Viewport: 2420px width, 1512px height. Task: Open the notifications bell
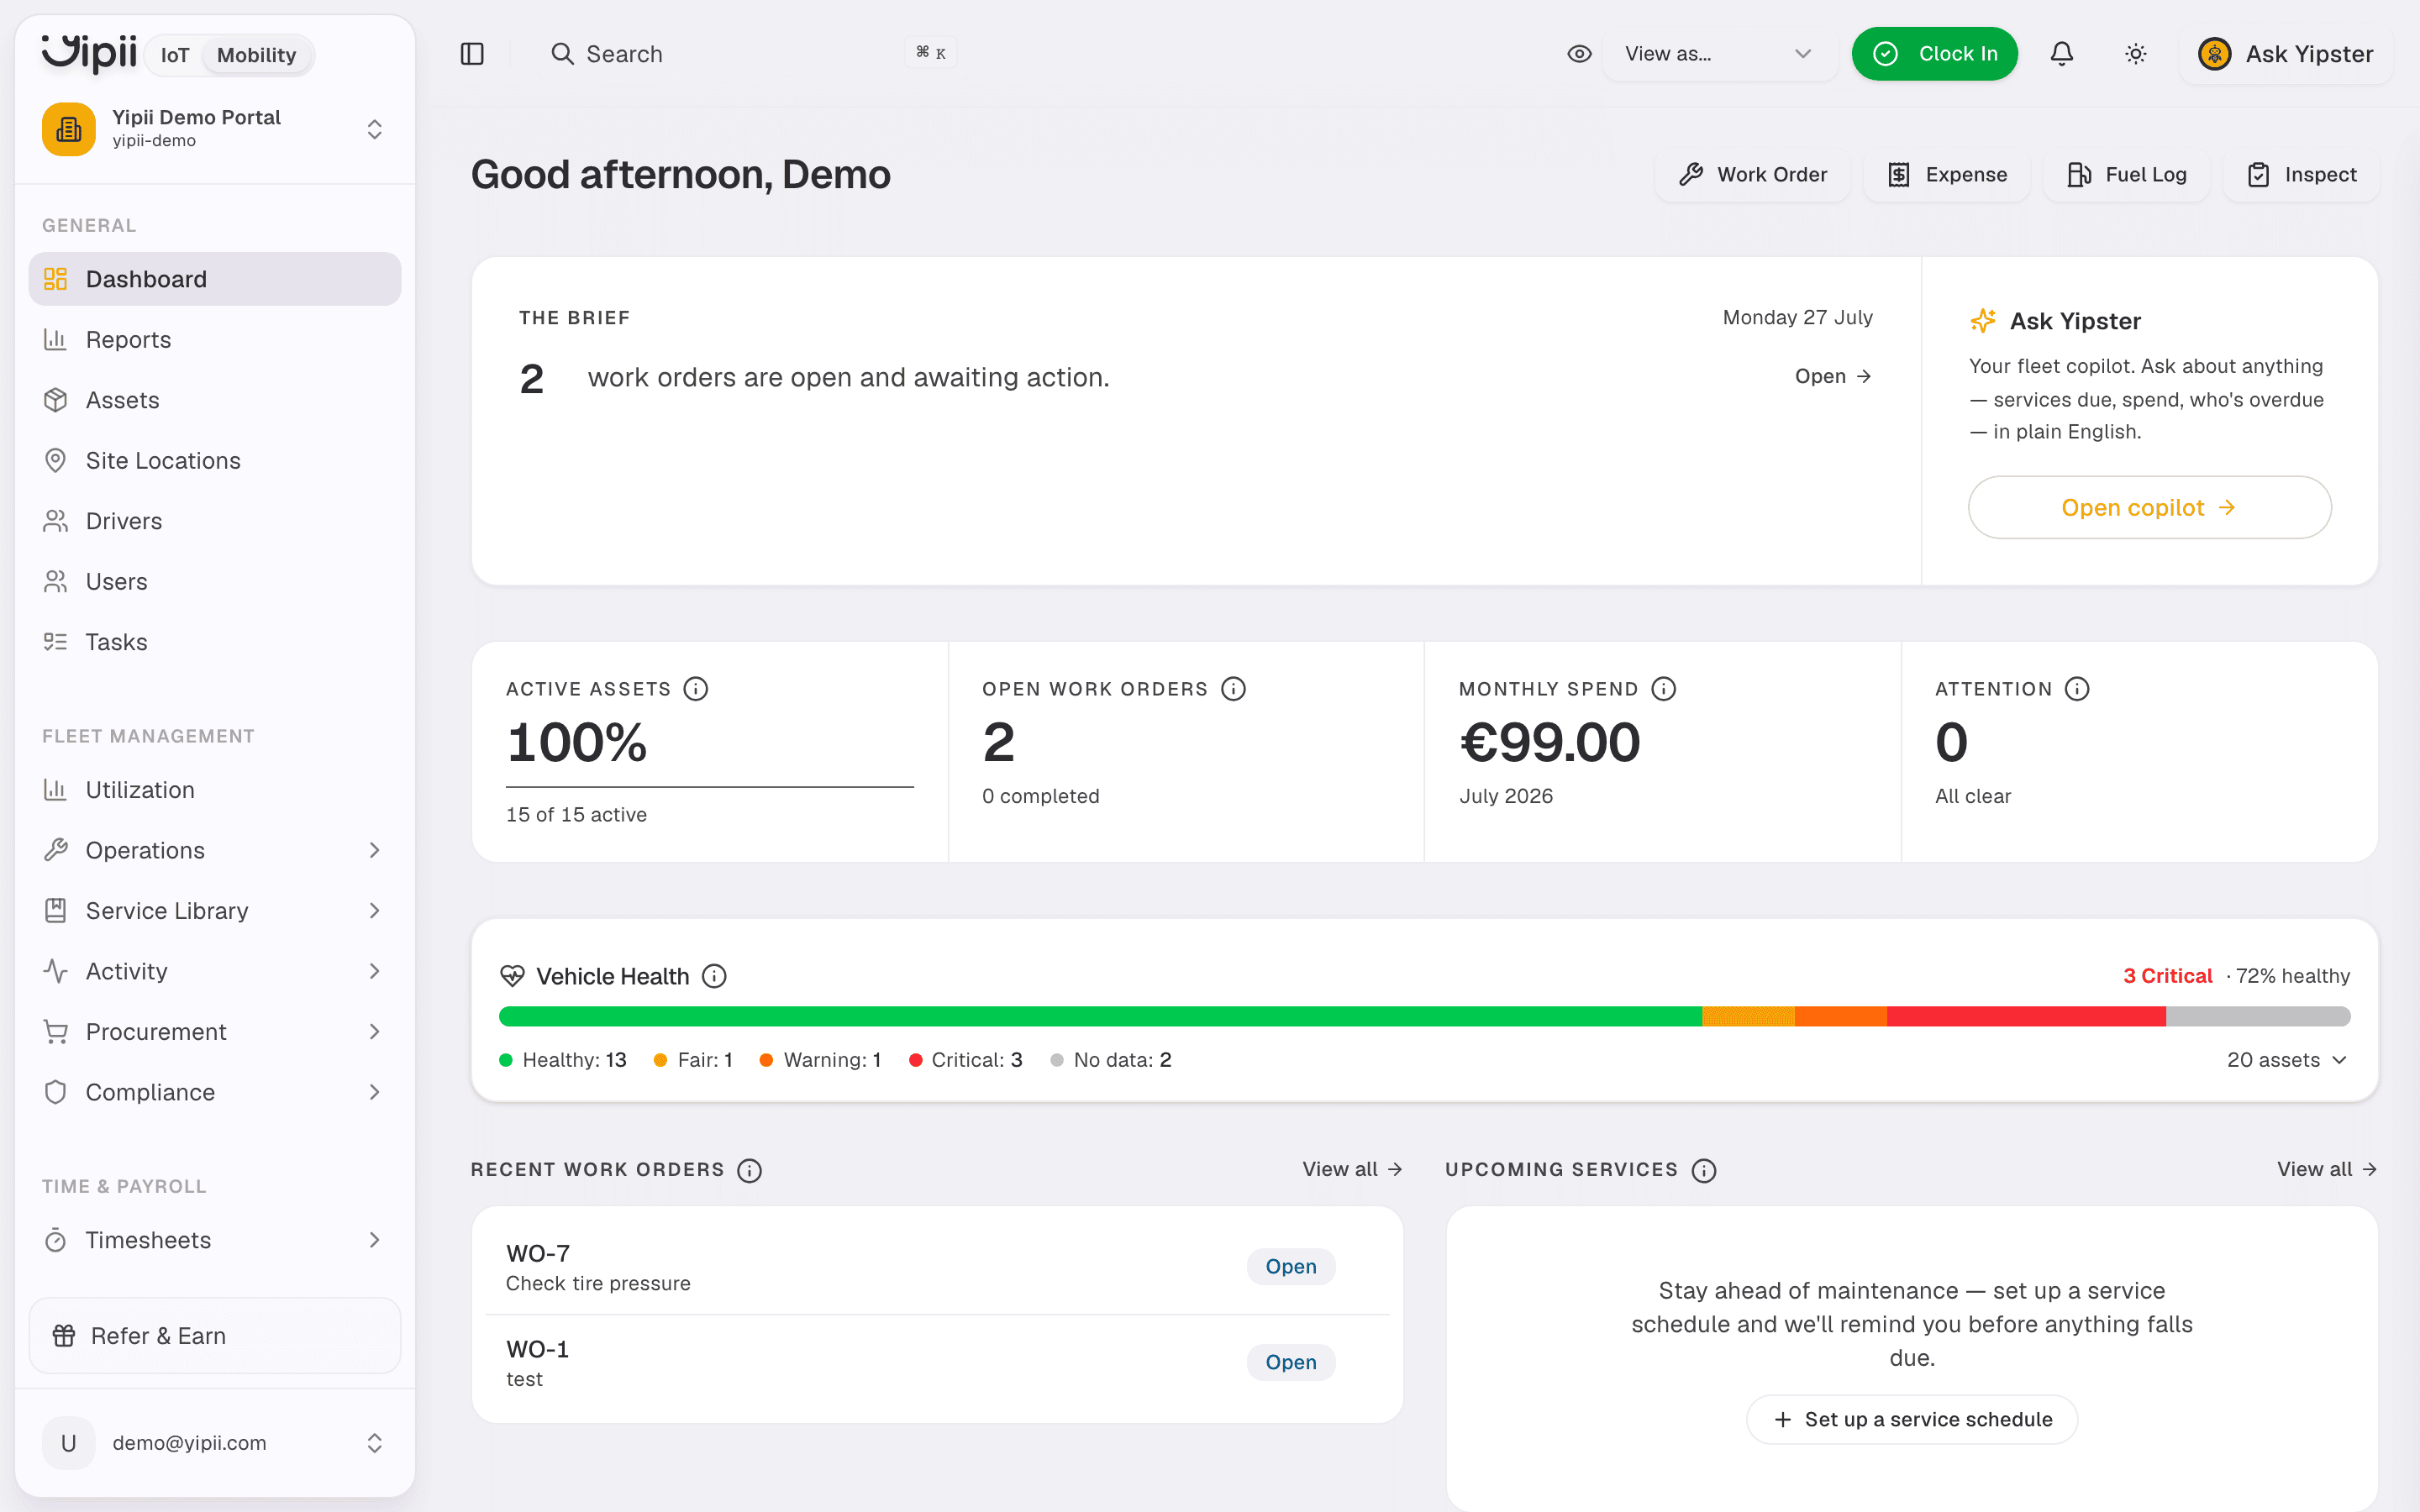click(x=2062, y=54)
